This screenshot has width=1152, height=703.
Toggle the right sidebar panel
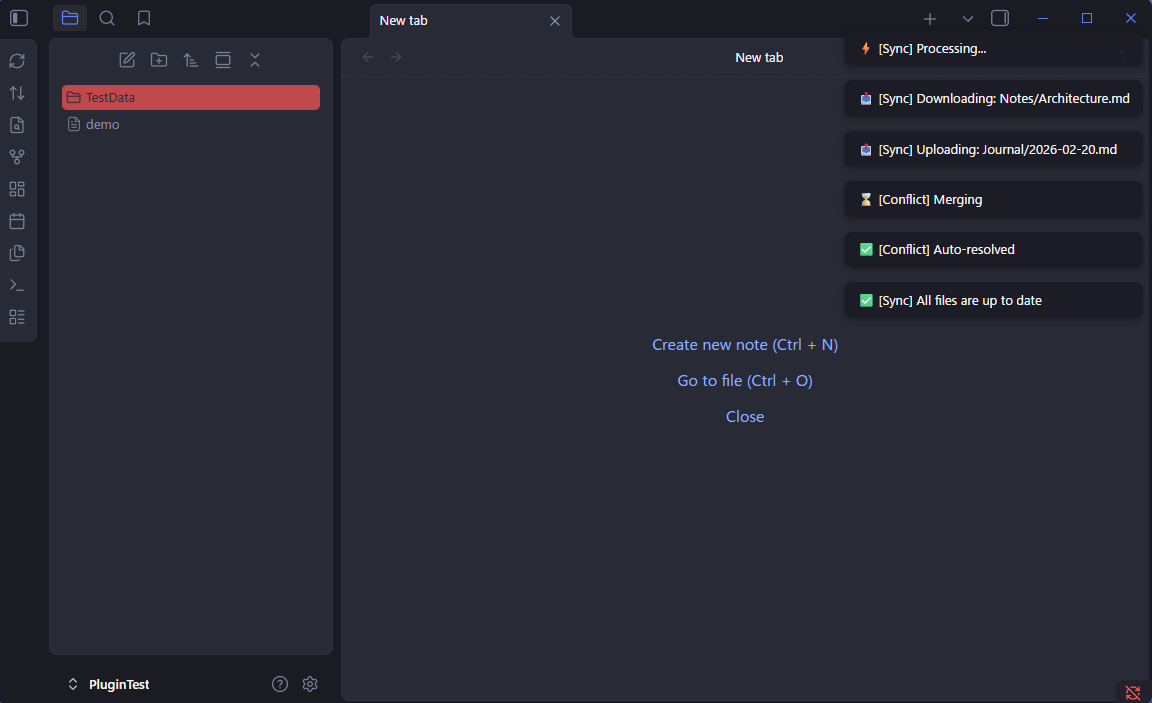tap(999, 17)
